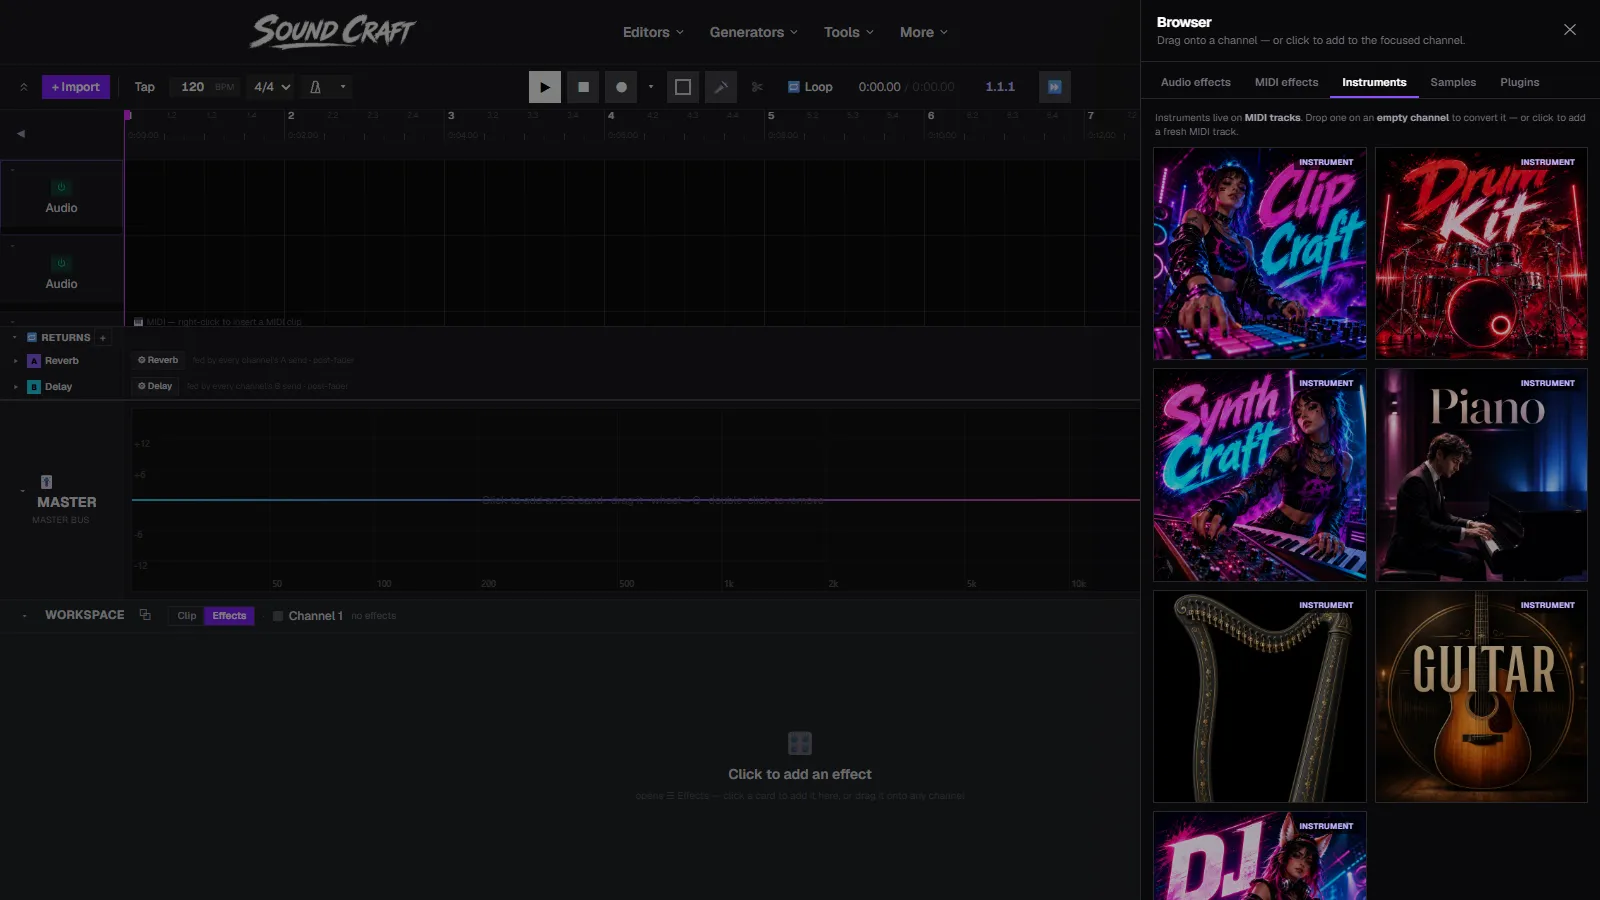
Task: Click the Record button in transport
Action: click(621, 87)
